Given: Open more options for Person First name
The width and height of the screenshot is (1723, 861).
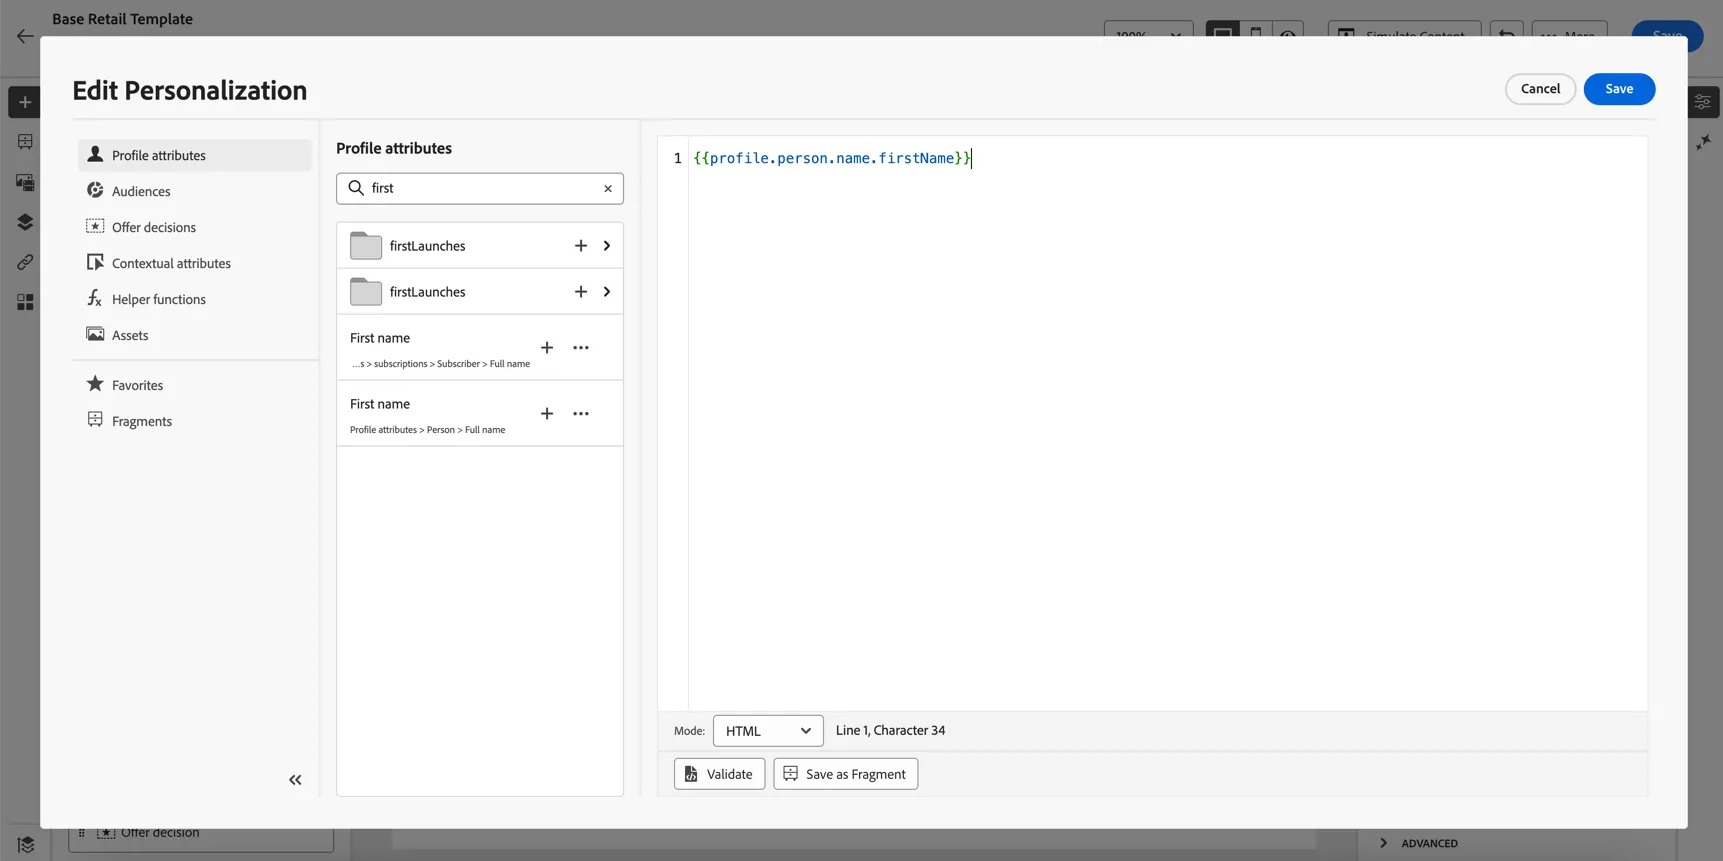Looking at the screenshot, I should (581, 414).
